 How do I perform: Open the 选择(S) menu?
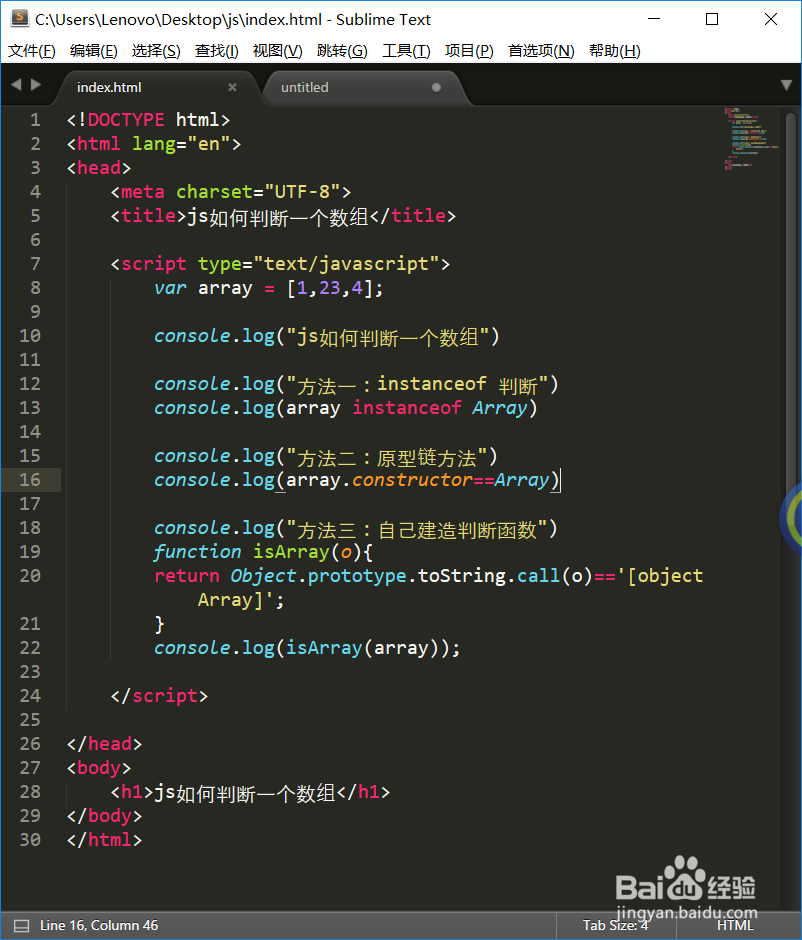[x=156, y=51]
